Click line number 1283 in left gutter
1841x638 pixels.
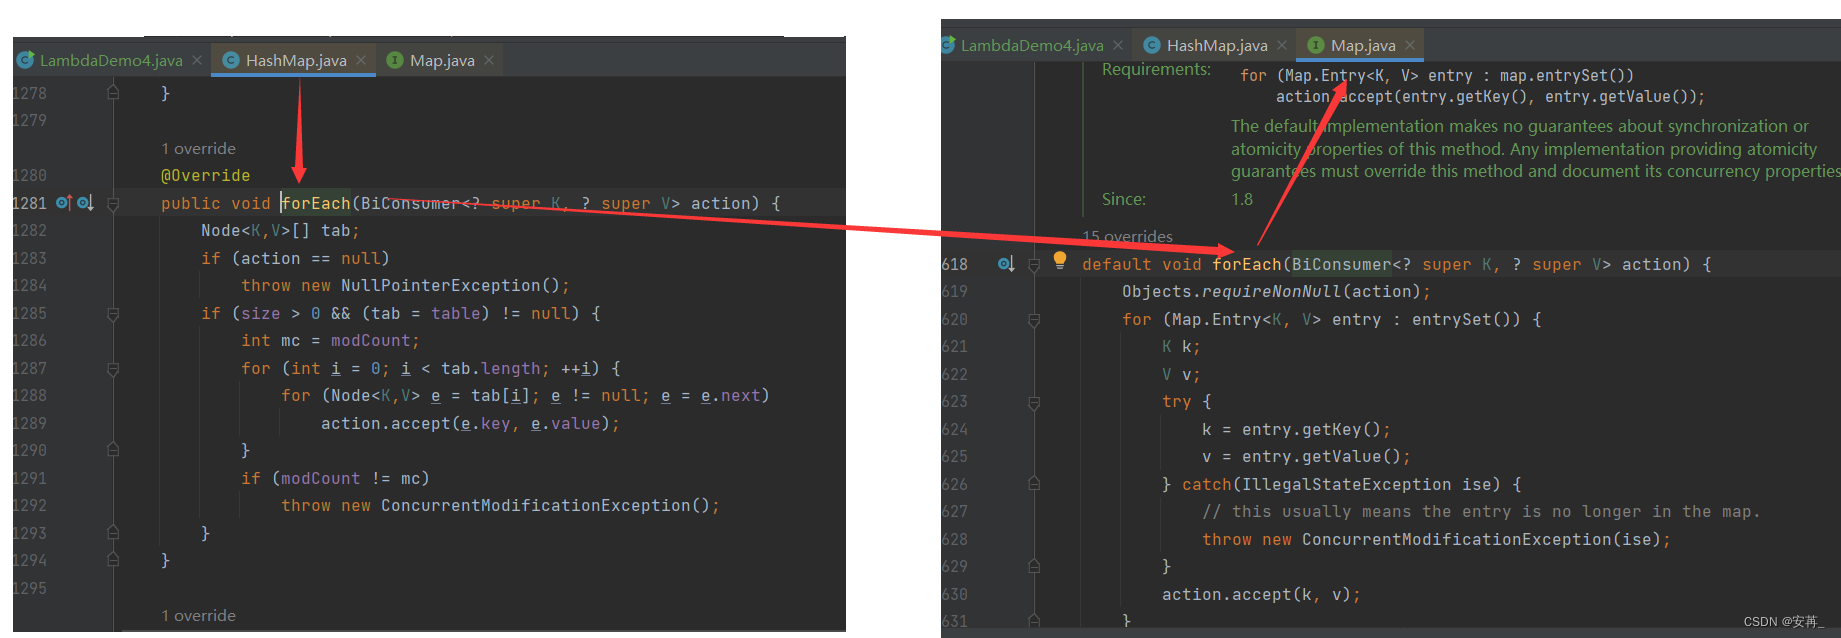click(x=29, y=258)
